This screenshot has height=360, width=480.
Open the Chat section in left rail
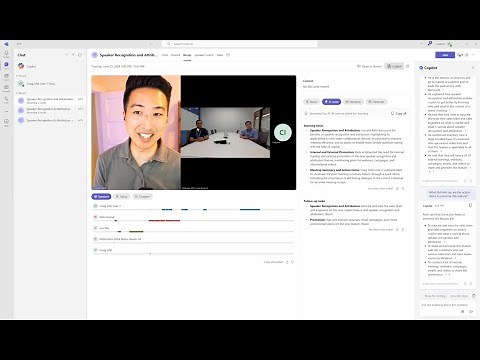(x=6, y=65)
